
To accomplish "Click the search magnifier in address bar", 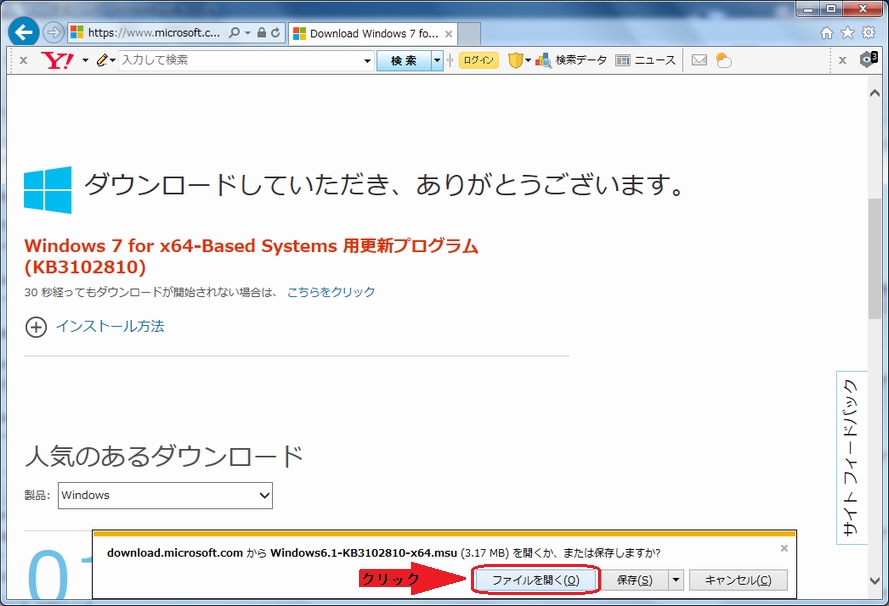I will (x=234, y=33).
